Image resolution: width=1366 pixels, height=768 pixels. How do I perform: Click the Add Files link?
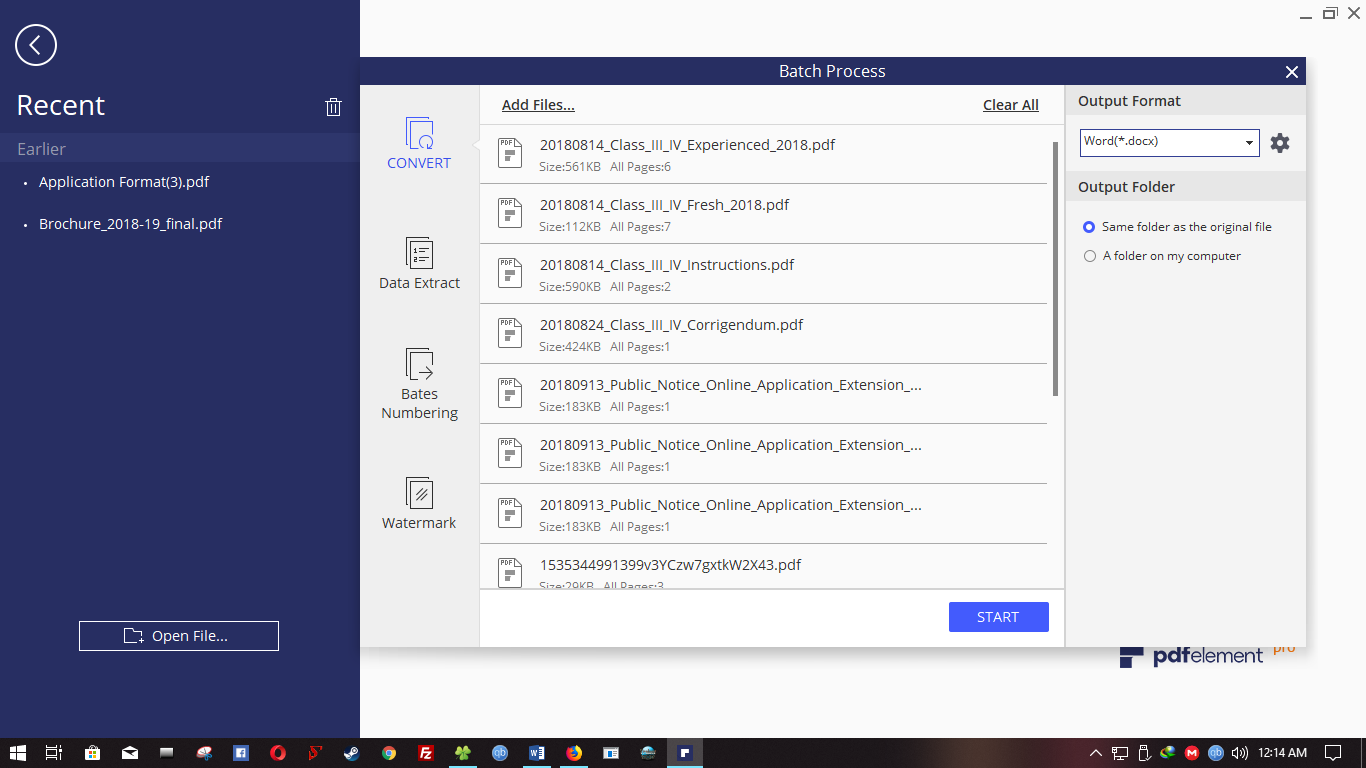click(x=538, y=105)
